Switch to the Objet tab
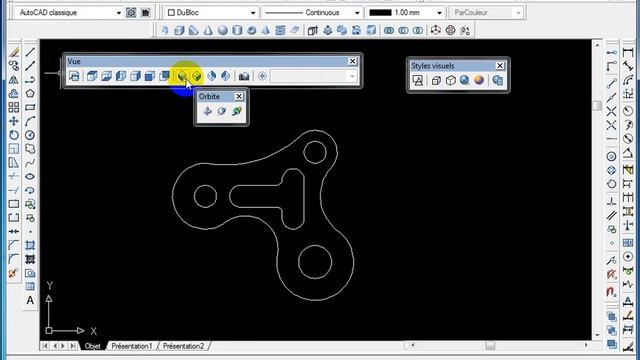 92,346
